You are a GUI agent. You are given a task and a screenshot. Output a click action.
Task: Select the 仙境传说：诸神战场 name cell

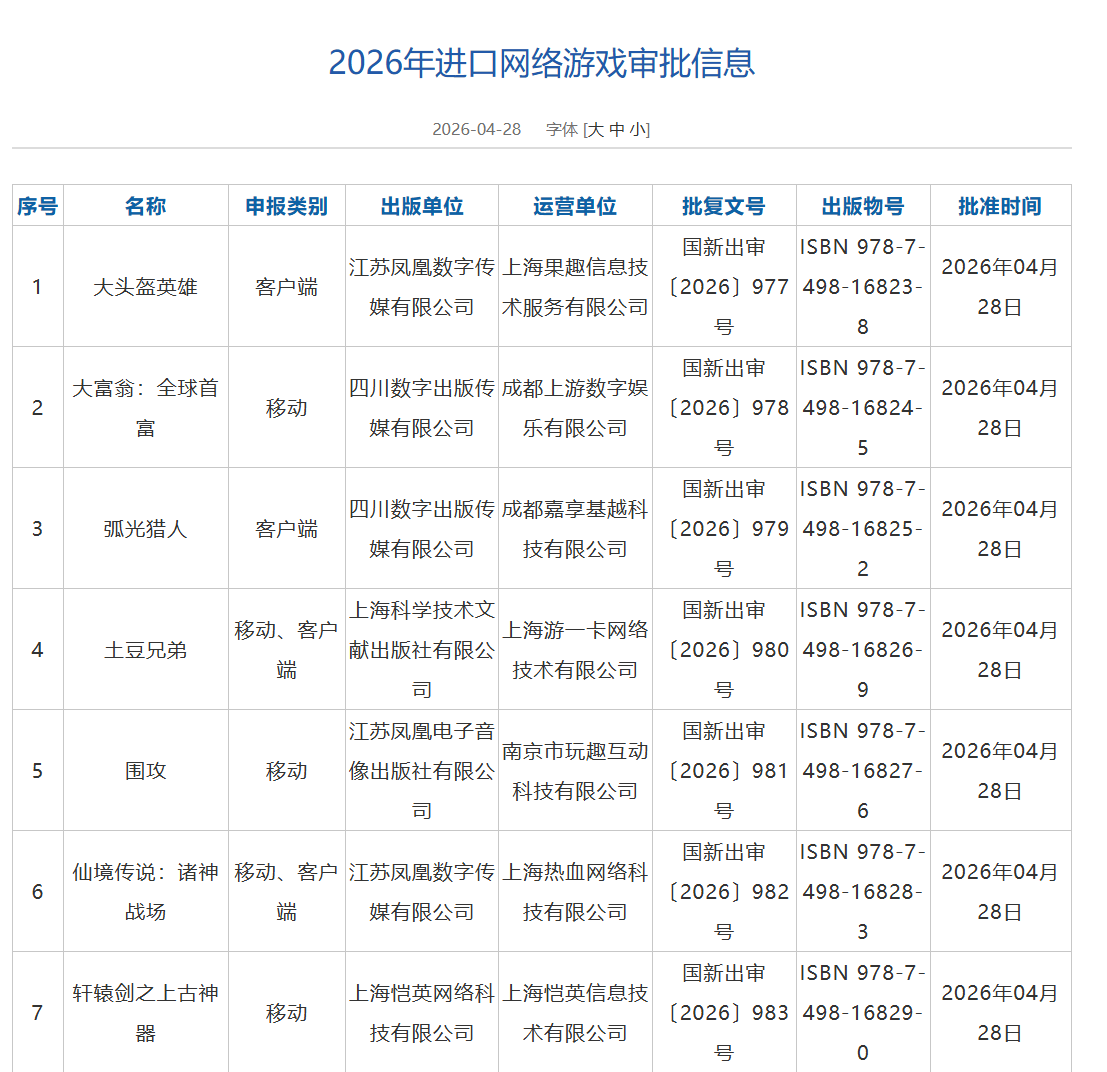coord(145,892)
